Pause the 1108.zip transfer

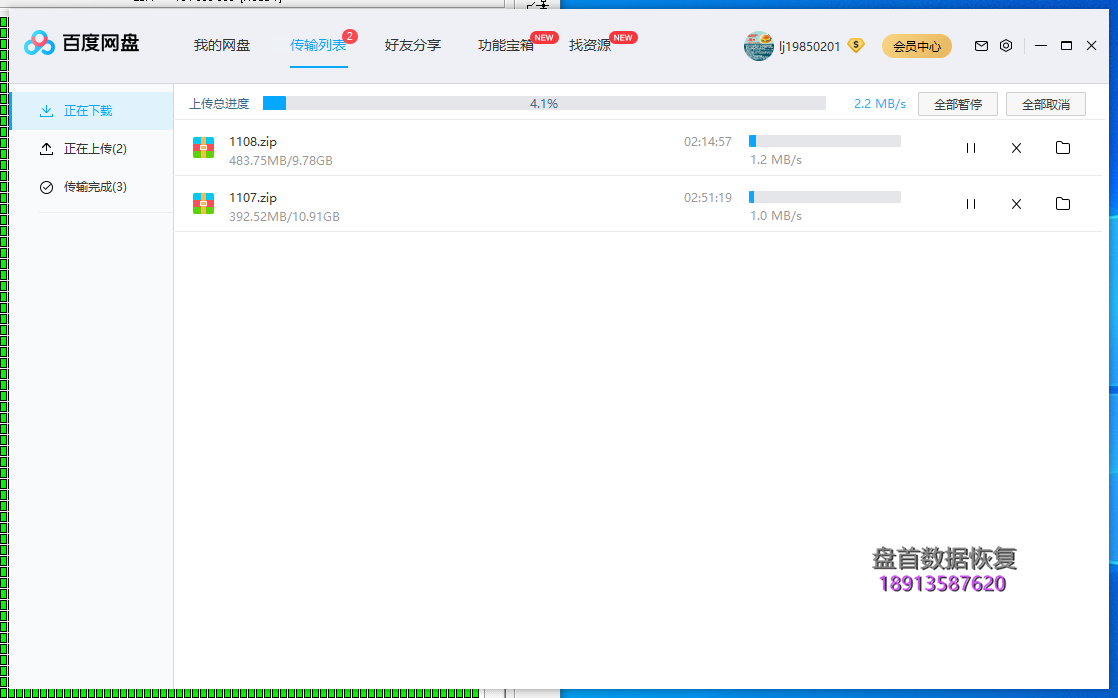tap(970, 148)
